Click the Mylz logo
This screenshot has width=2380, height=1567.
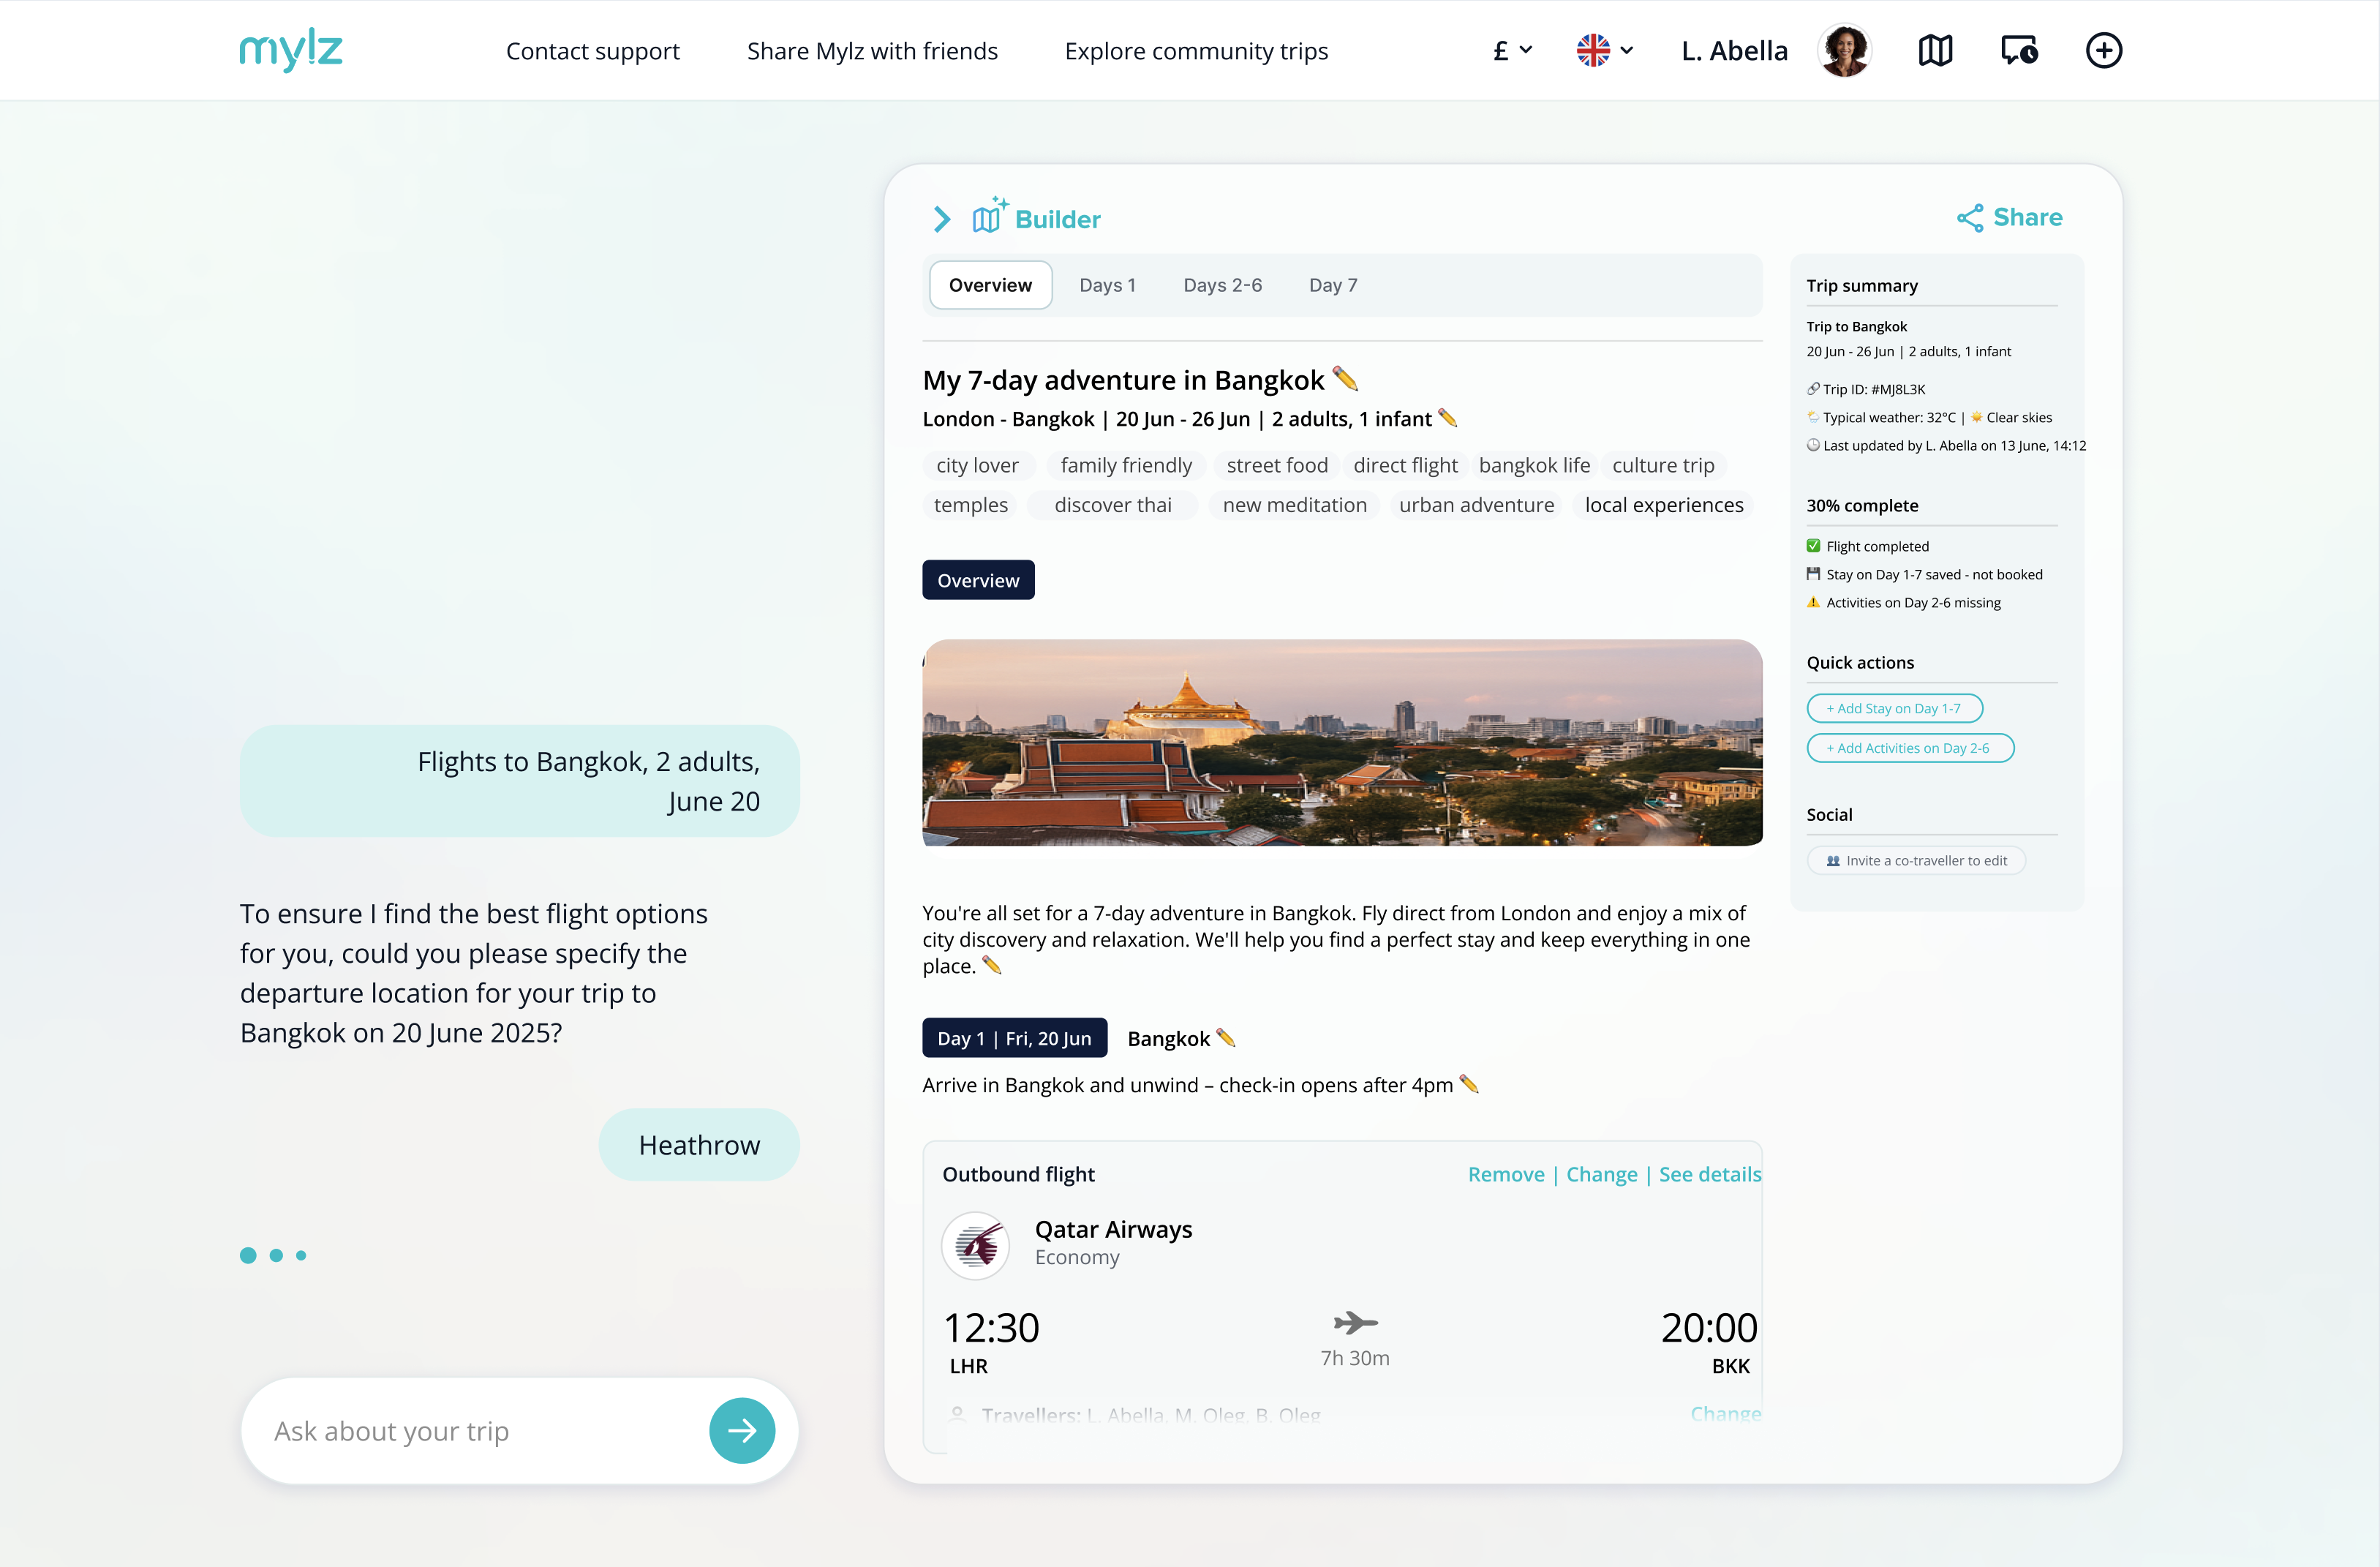pyautogui.click(x=291, y=50)
